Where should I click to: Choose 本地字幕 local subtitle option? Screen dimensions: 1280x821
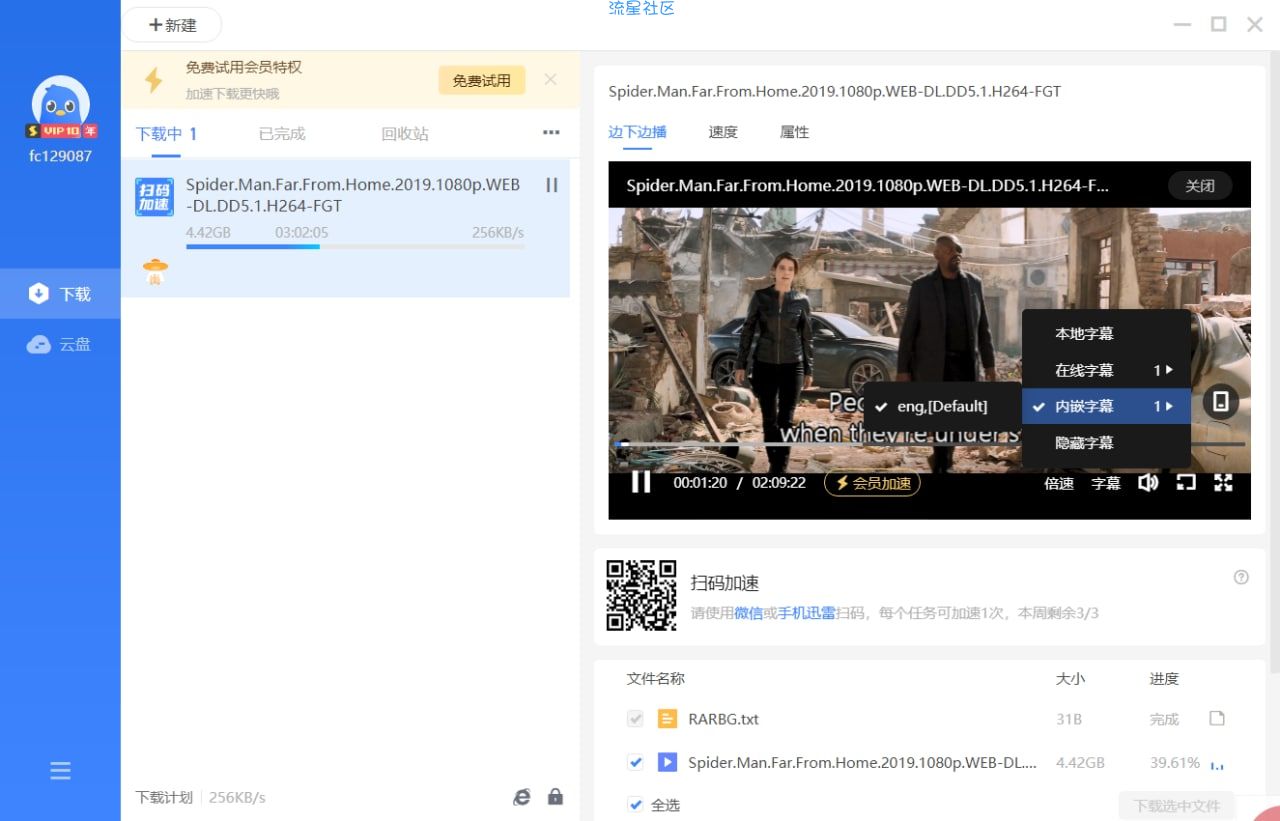pos(1106,334)
